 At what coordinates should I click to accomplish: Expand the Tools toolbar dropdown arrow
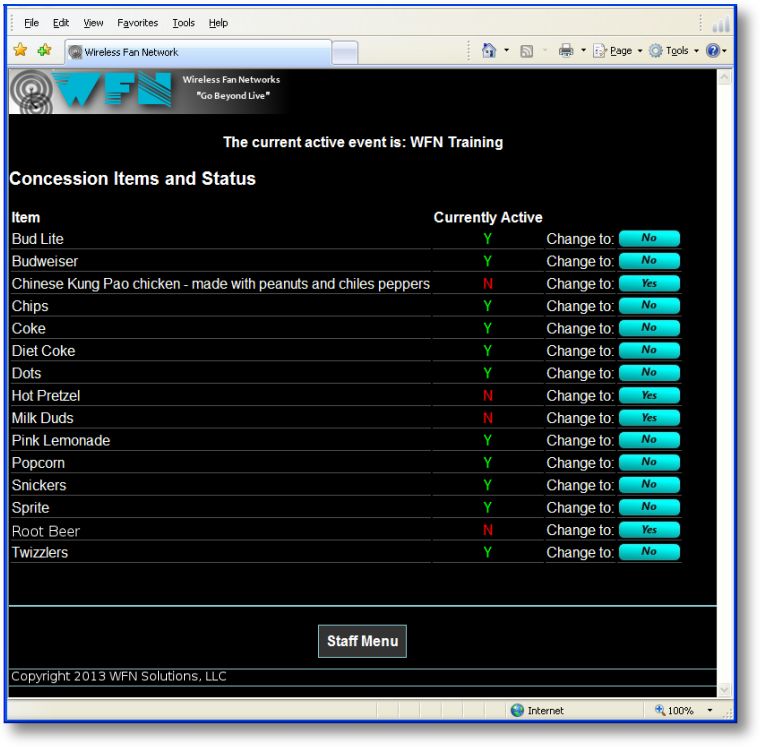[x=696, y=50]
